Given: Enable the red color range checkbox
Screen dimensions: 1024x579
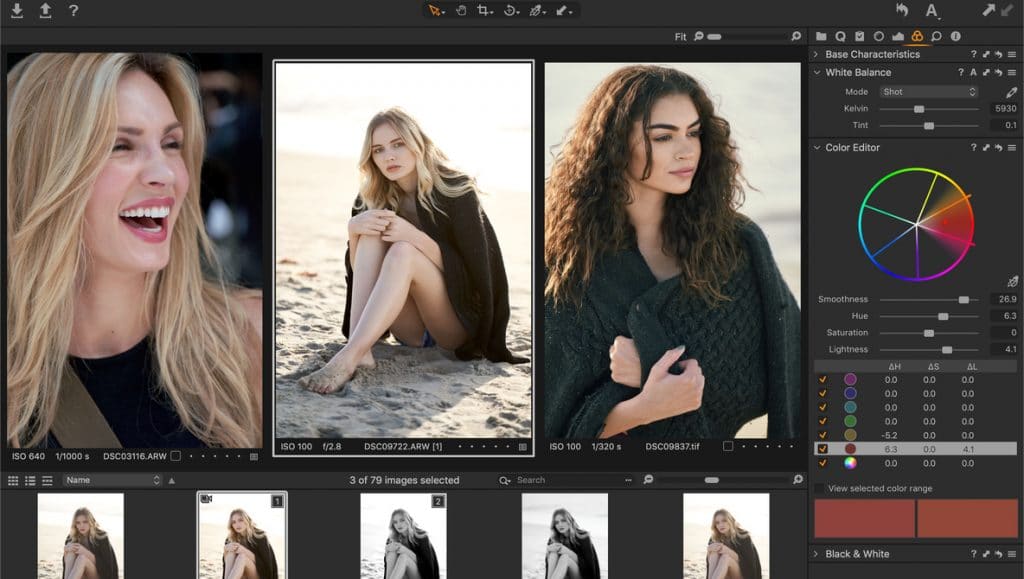Looking at the screenshot, I should 823,446.
